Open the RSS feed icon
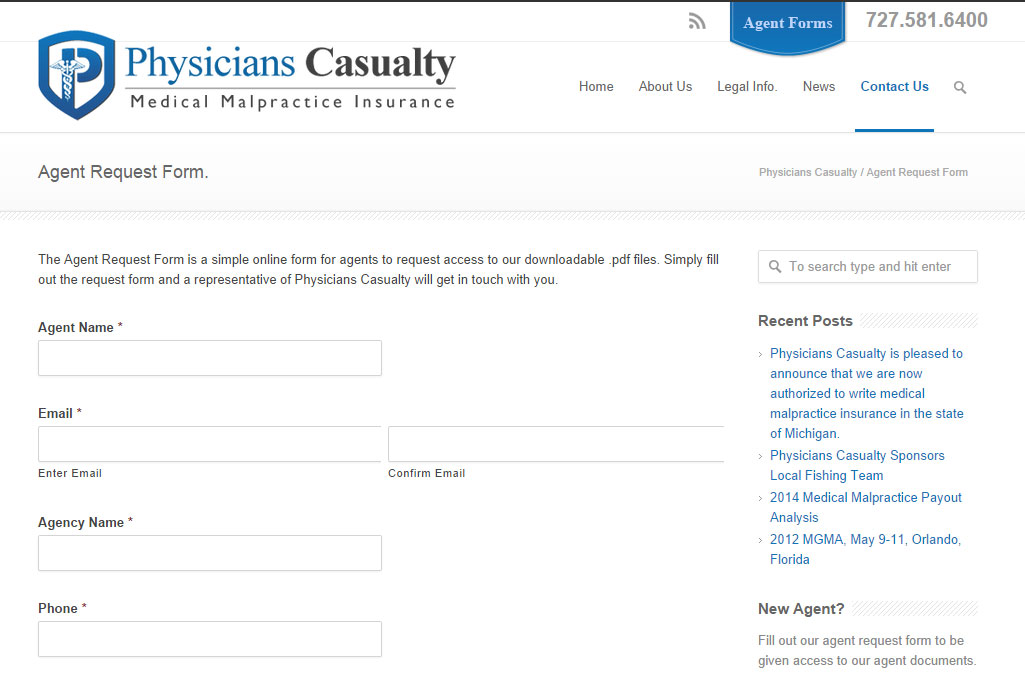This screenshot has width=1025, height=682. (x=697, y=22)
